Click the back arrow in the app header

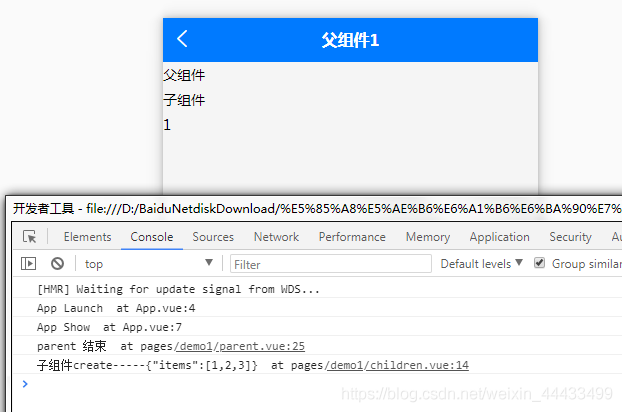click(182, 39)
